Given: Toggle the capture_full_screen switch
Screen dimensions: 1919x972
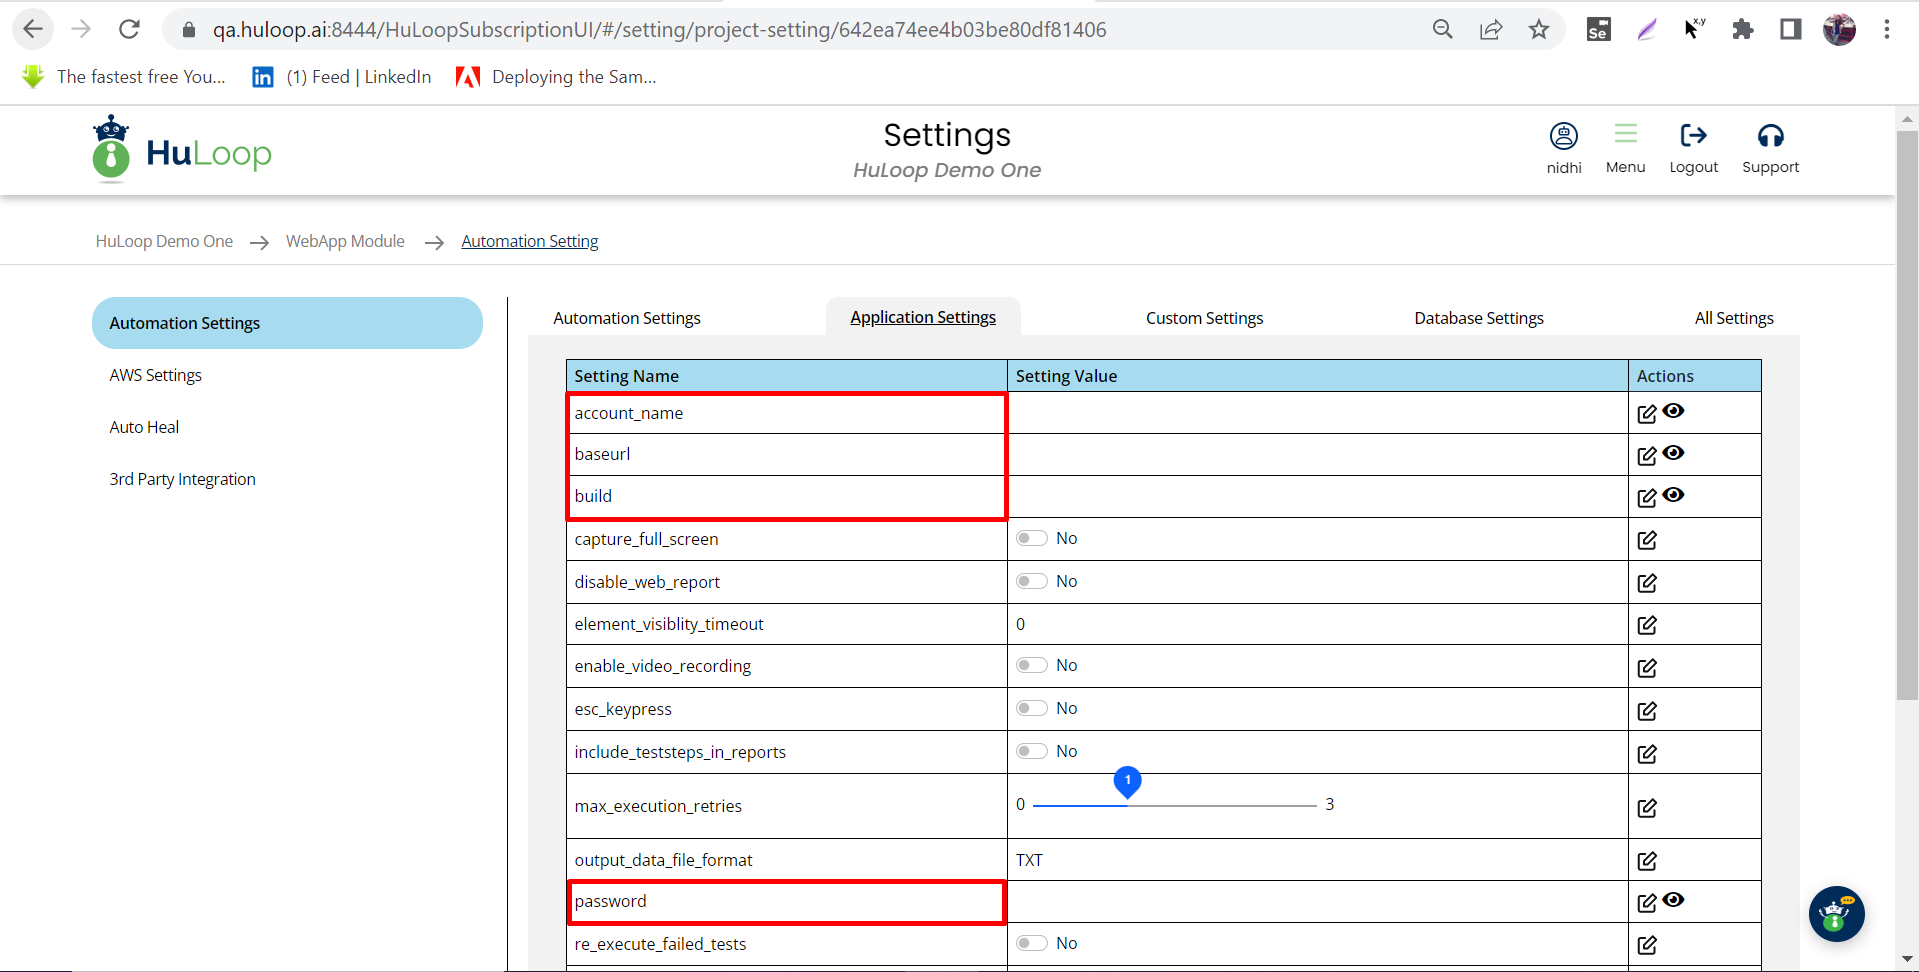Looking at the screenshot, I should point(1031,539).
